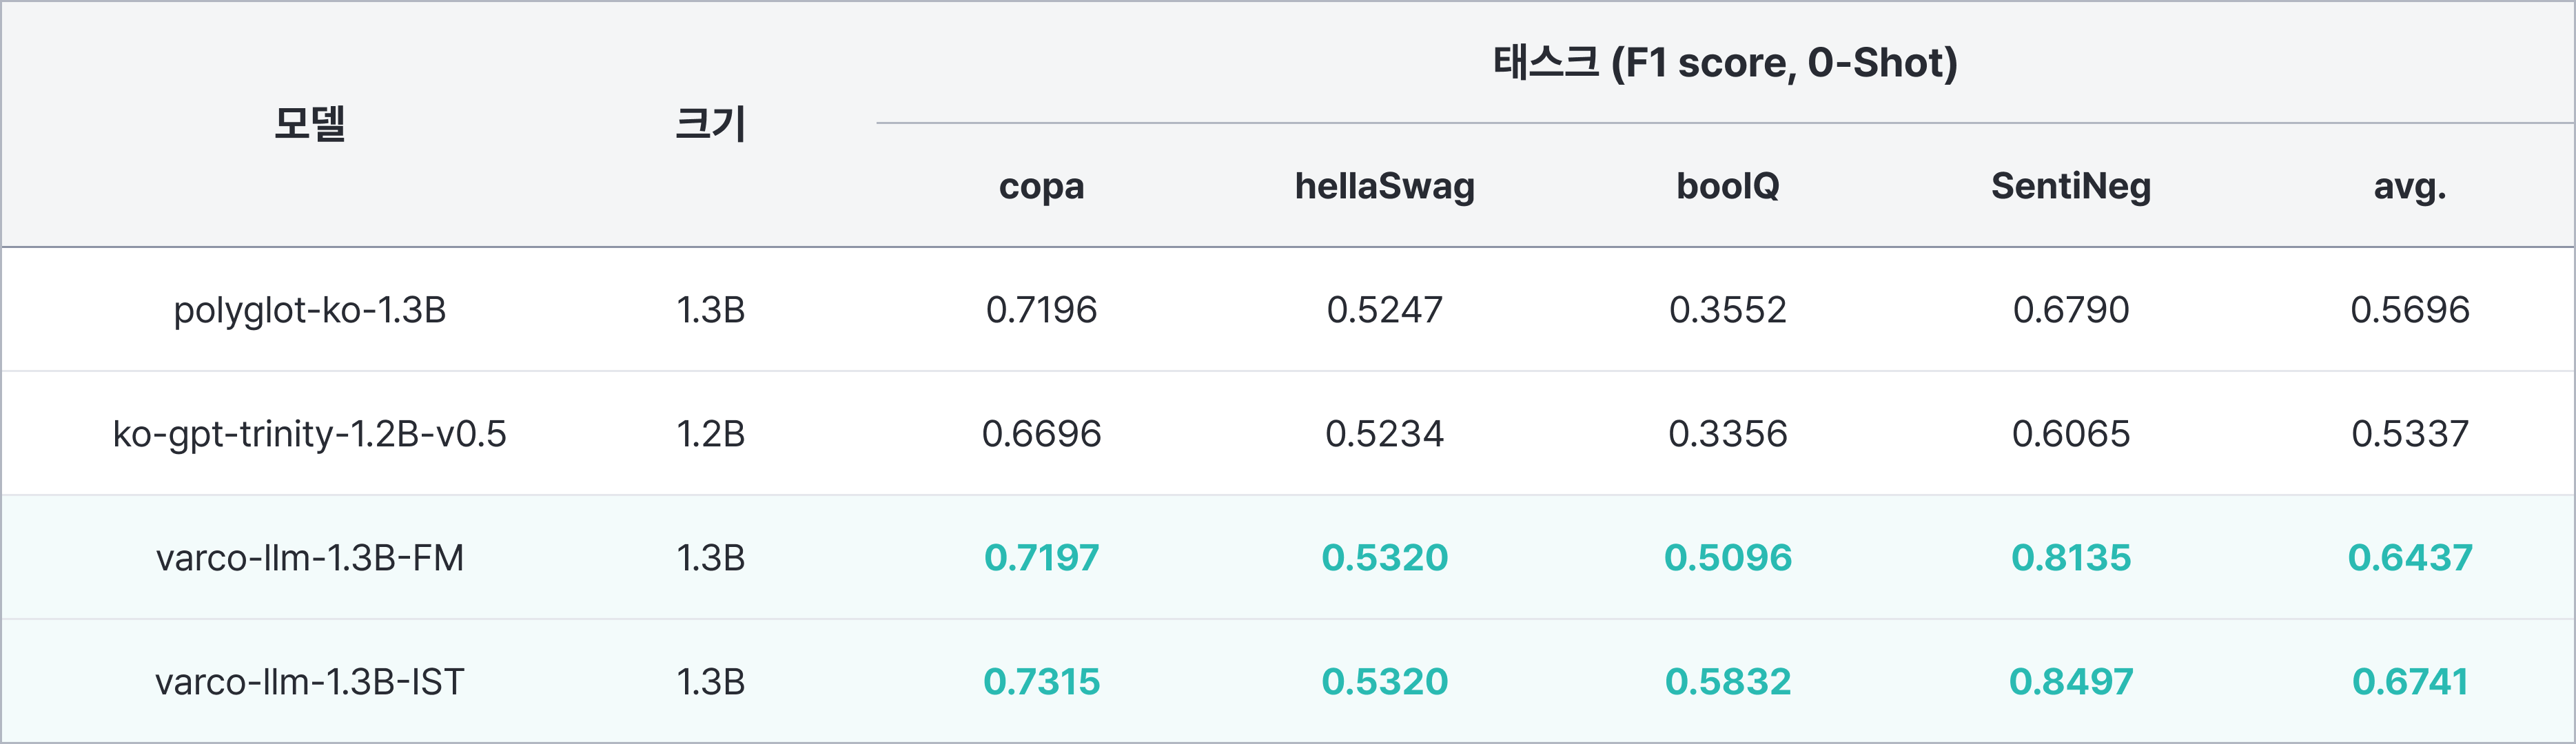Screen dimensions: 2576x744
Task: Click the SentiNeg column header
Action: [2070, 186]
